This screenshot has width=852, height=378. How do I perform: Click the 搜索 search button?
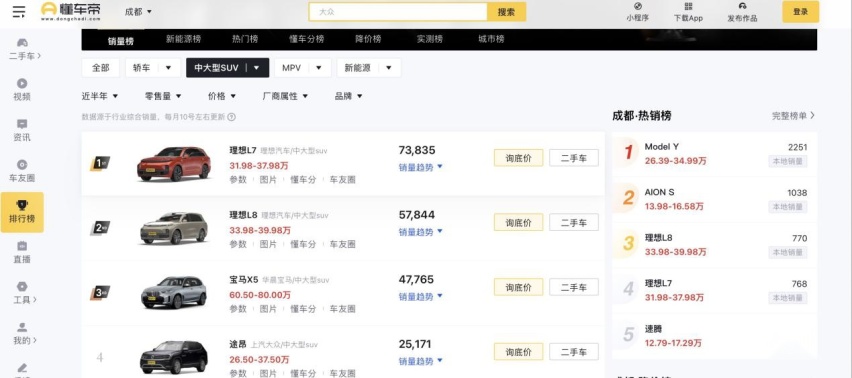(x=506, y=12)
